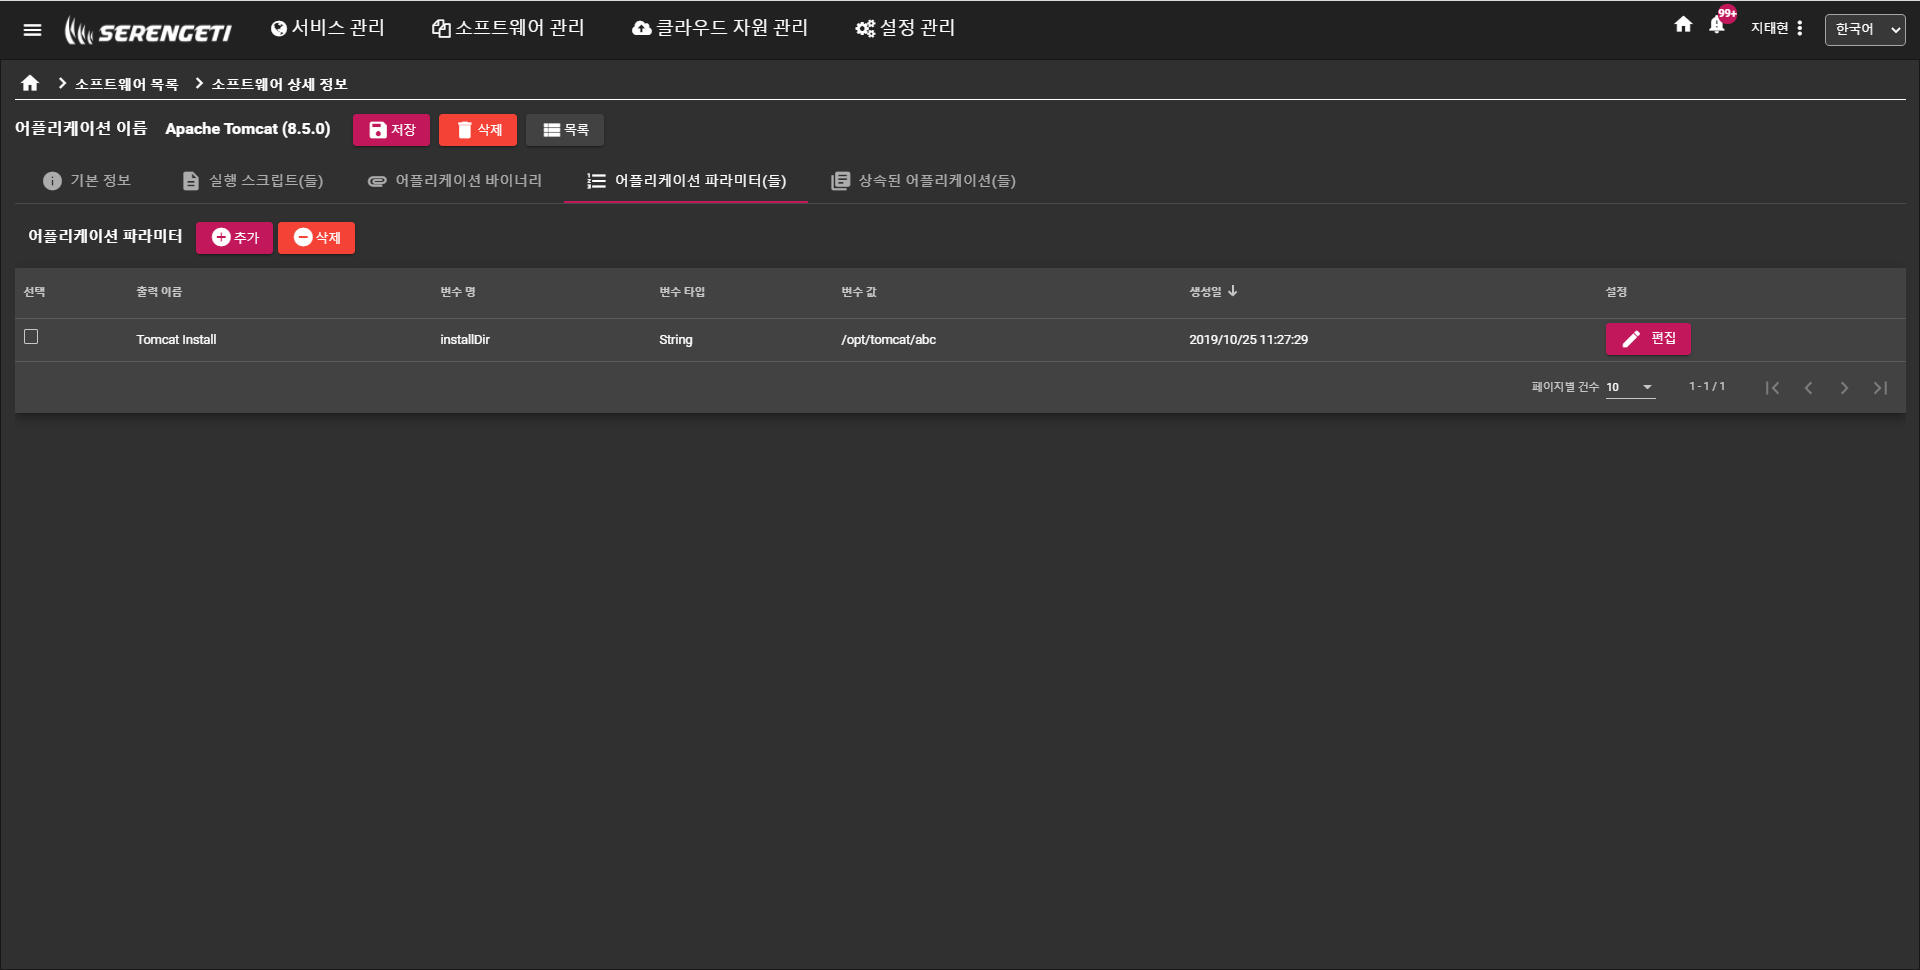Open 클라우드 자원 관리 menu
1920x970 pixels.
(720, 28)
